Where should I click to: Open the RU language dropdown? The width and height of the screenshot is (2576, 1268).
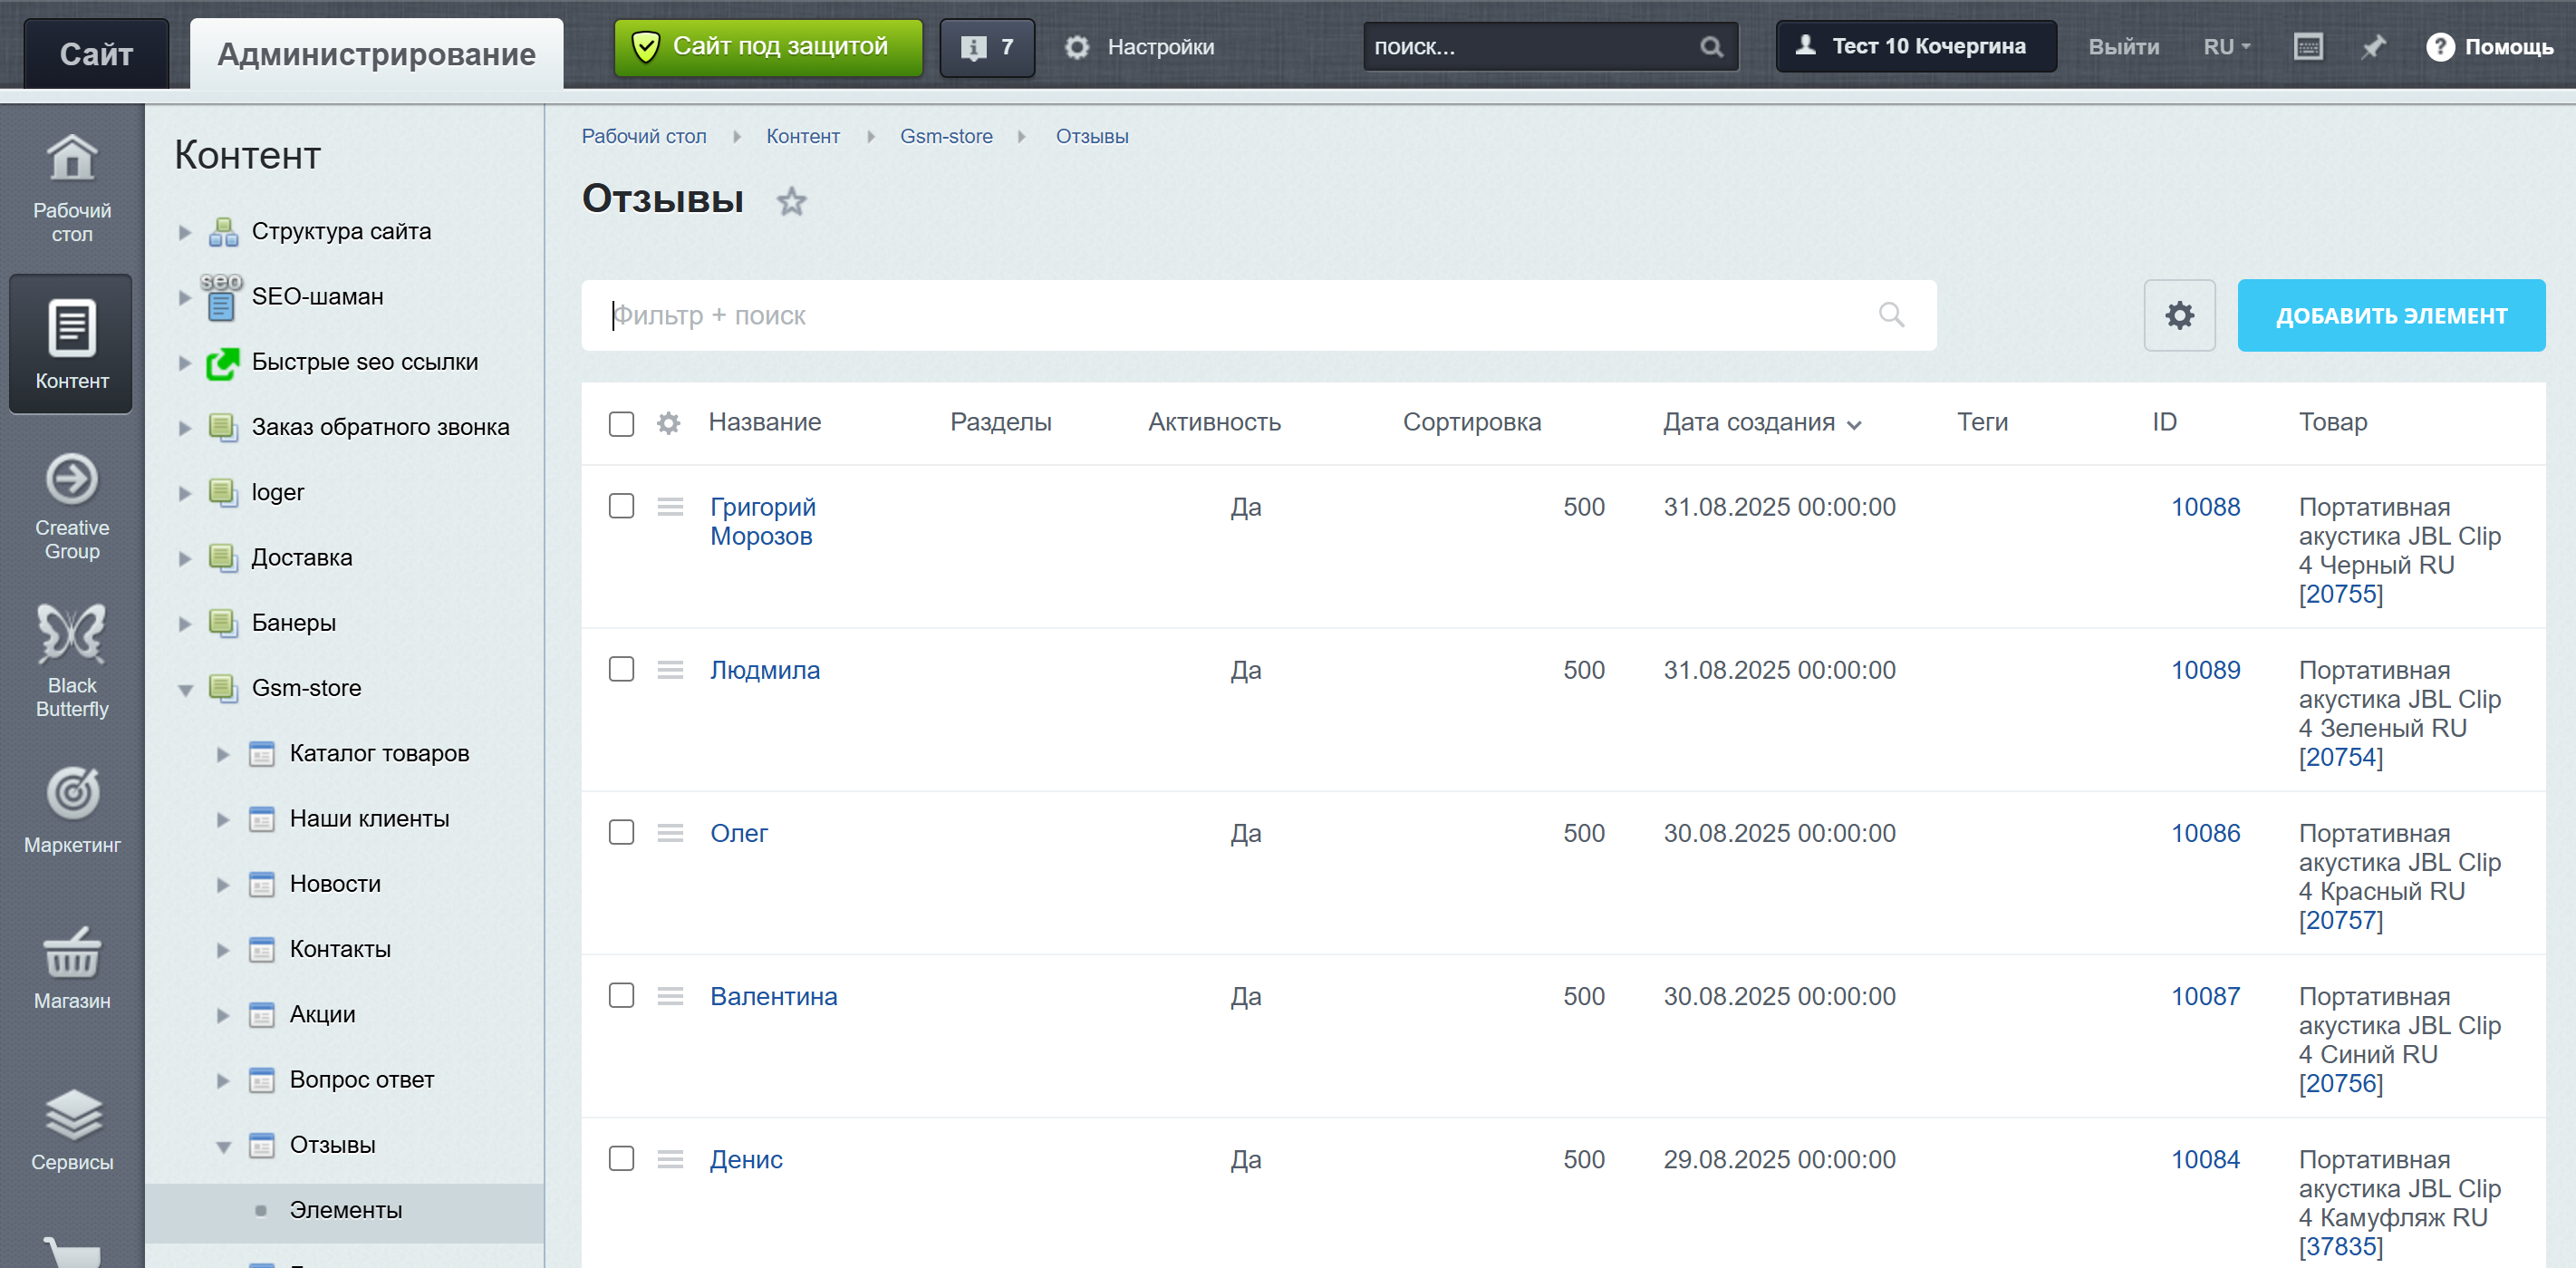click(x=2226, y=47)
